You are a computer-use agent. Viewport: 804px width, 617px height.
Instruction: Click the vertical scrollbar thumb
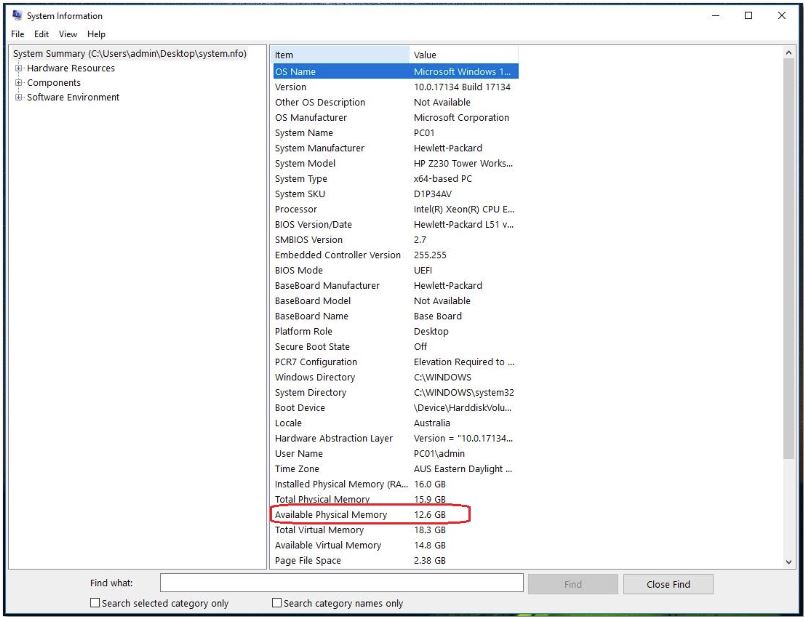[x=789, y=259]
